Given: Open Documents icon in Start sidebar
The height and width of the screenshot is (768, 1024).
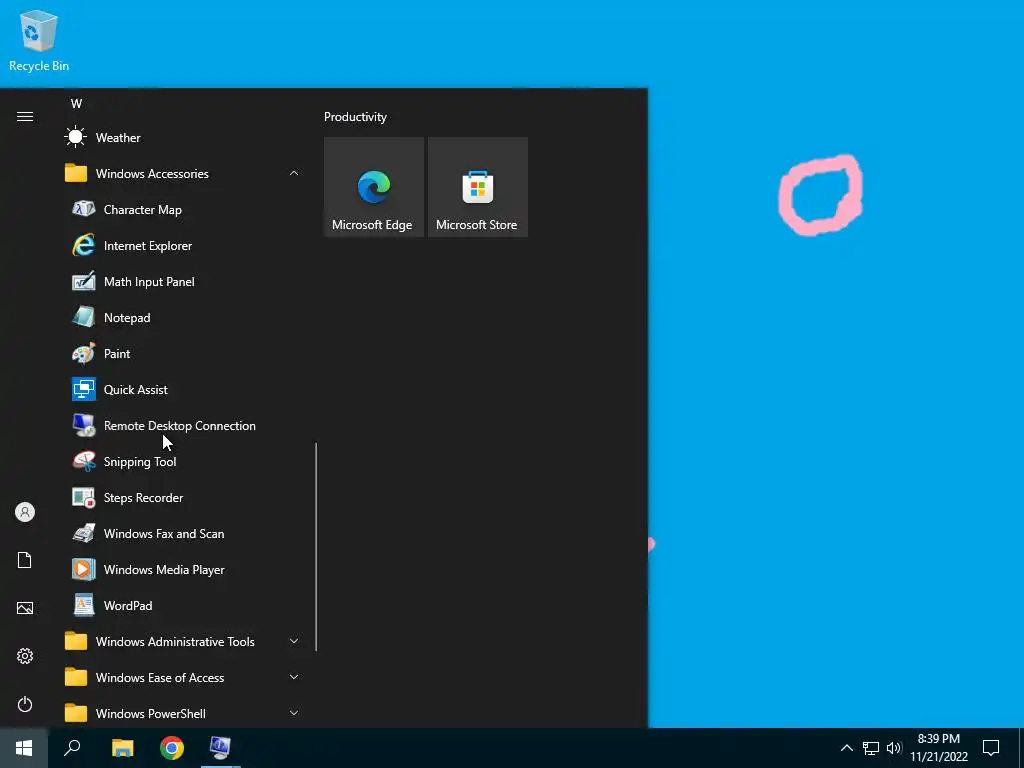Looking at the screenshot, I should click(25, 560).
